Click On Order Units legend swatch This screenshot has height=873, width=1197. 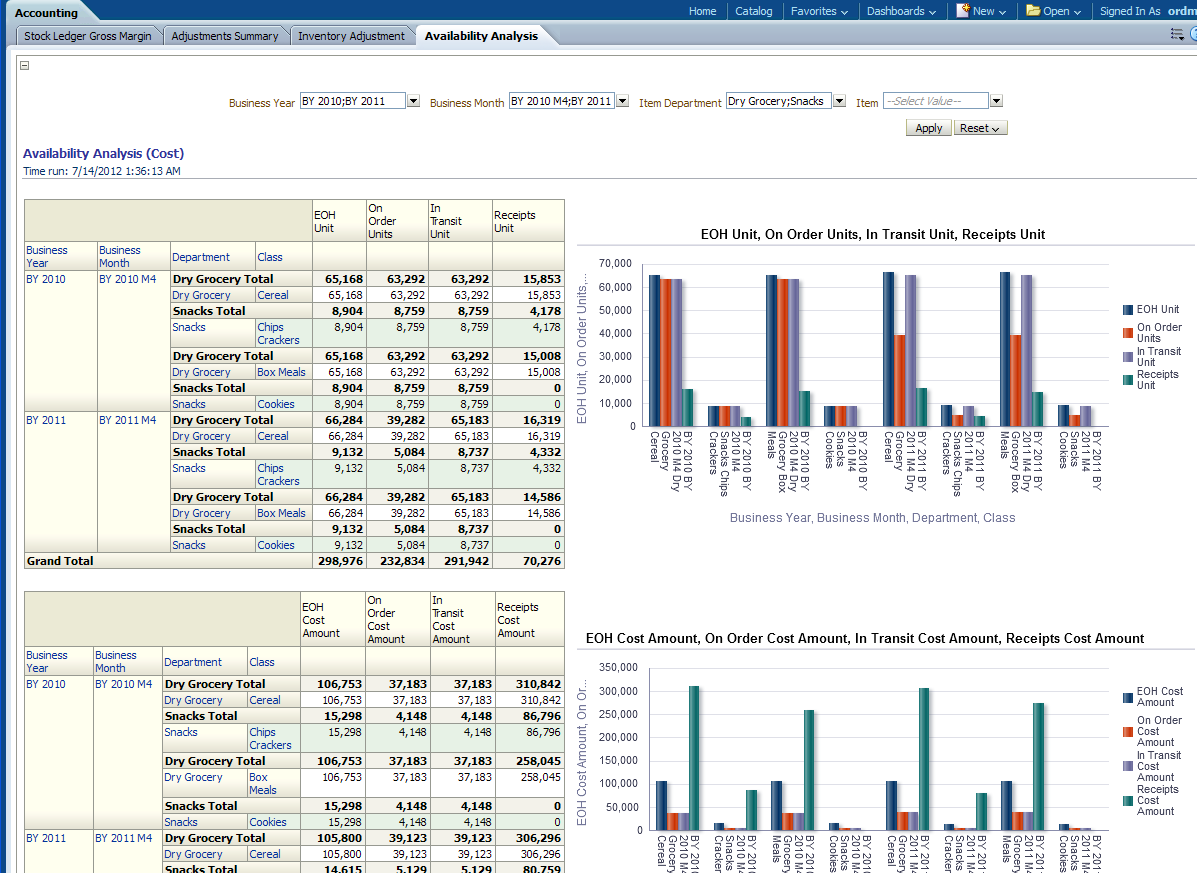[1128, 333]
